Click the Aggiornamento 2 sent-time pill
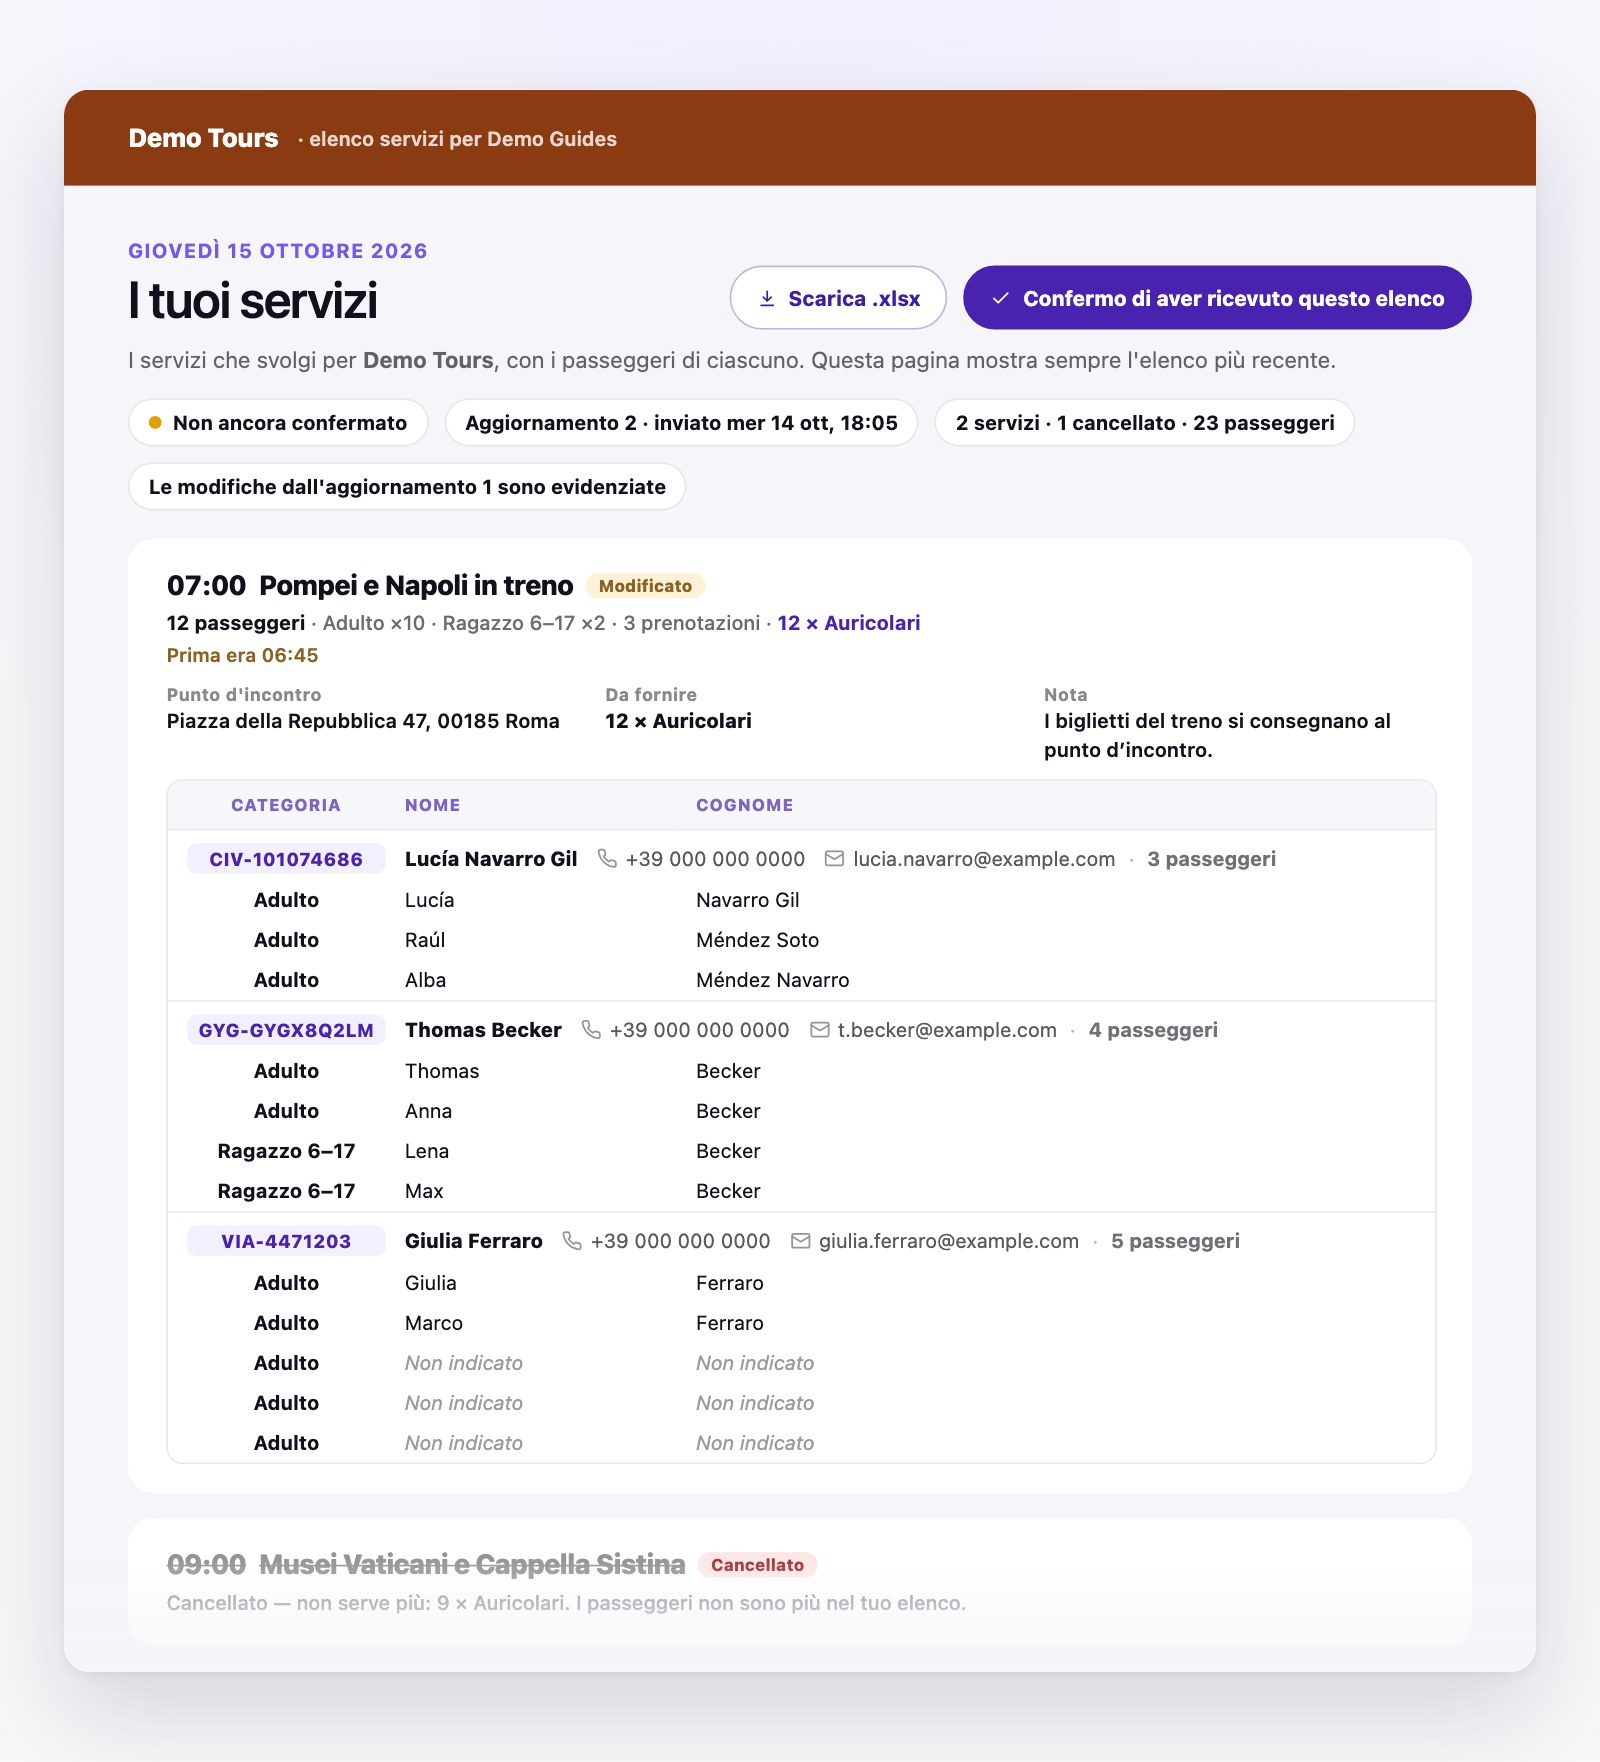 (x=681, y=423)
